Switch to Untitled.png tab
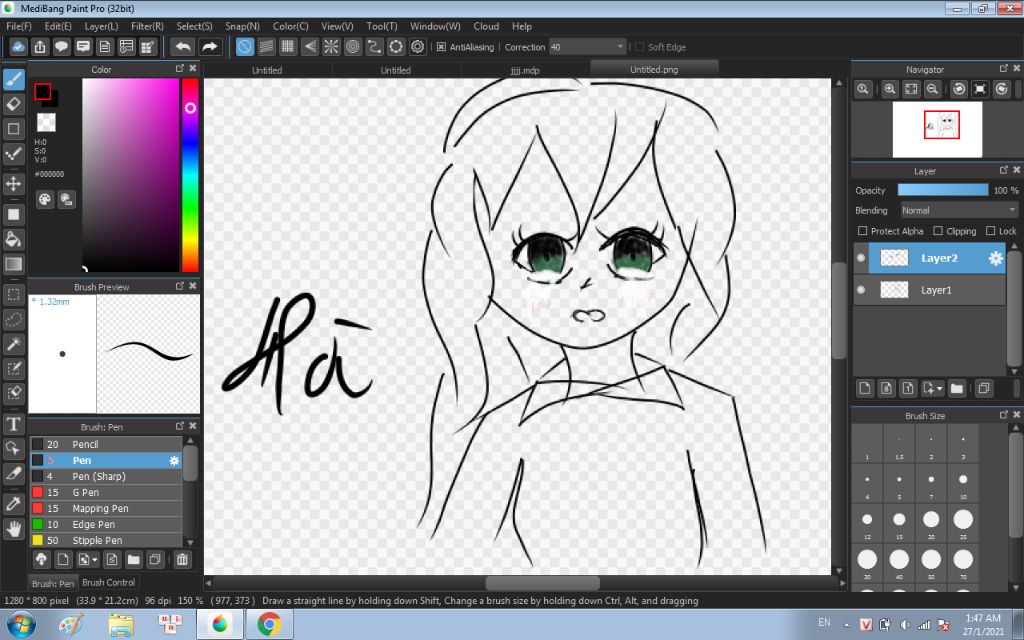The width and height of the screenshot is (1024, 640). tap(654, 69)
